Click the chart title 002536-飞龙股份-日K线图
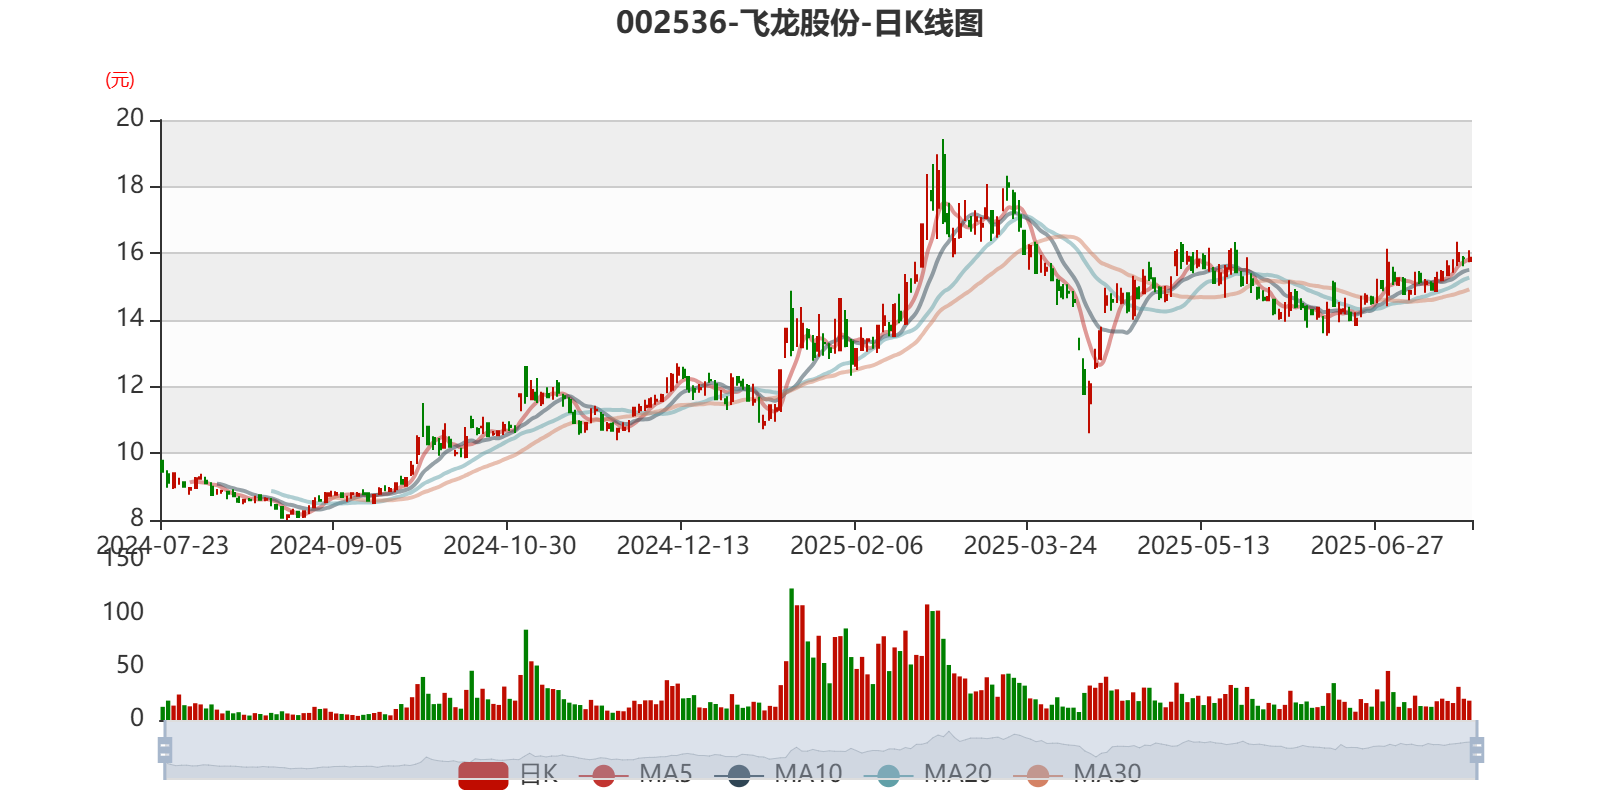 tap(800, 22)
